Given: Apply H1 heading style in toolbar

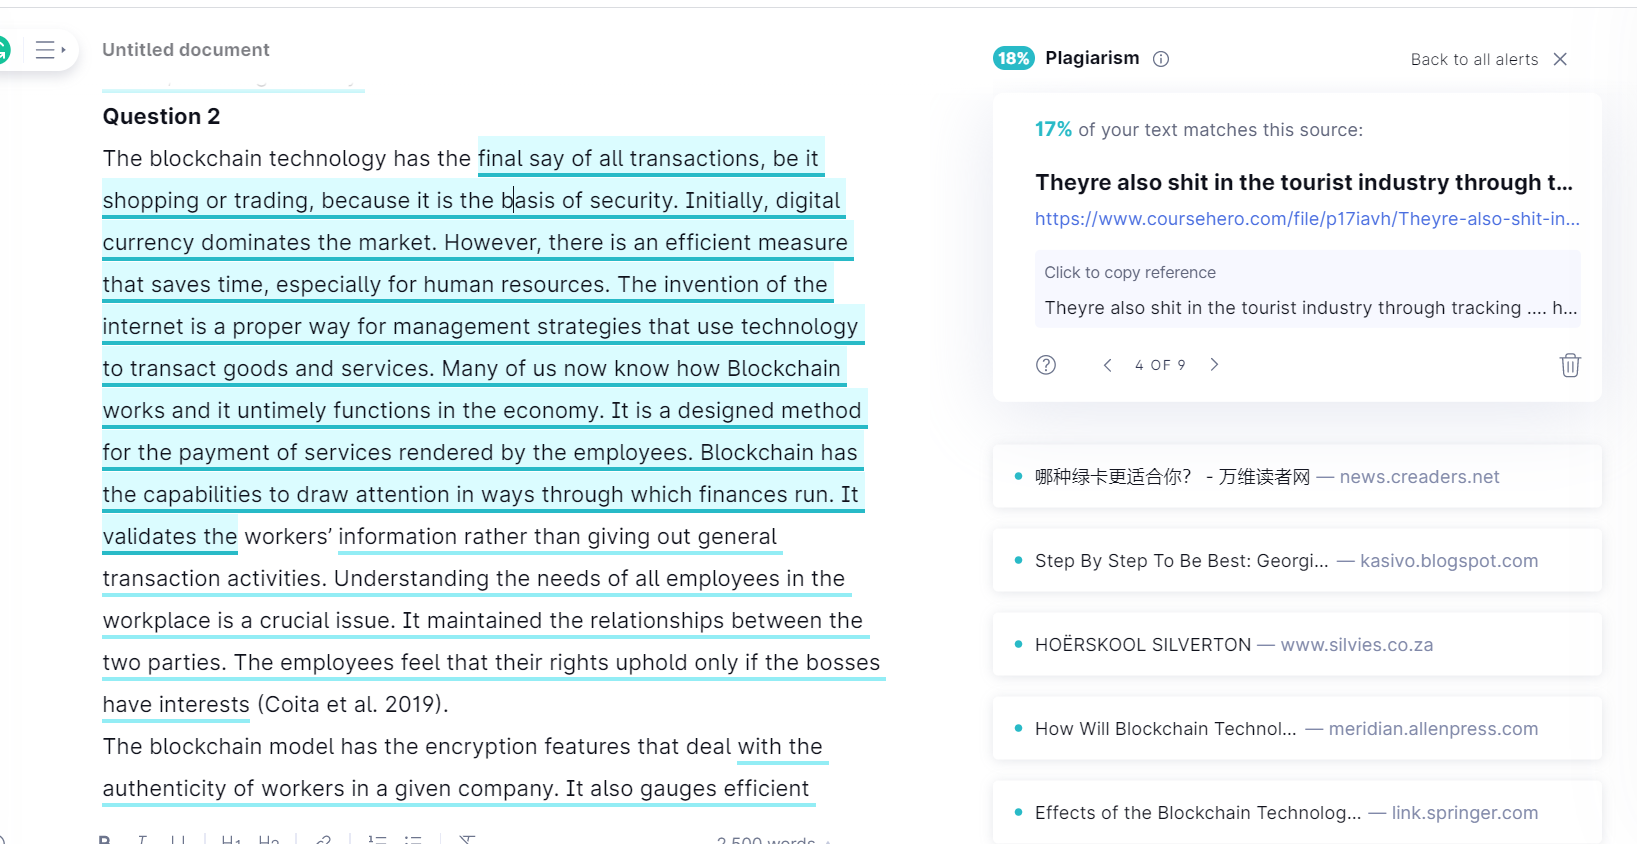Looking at the screenshot, I should (231, 840).
